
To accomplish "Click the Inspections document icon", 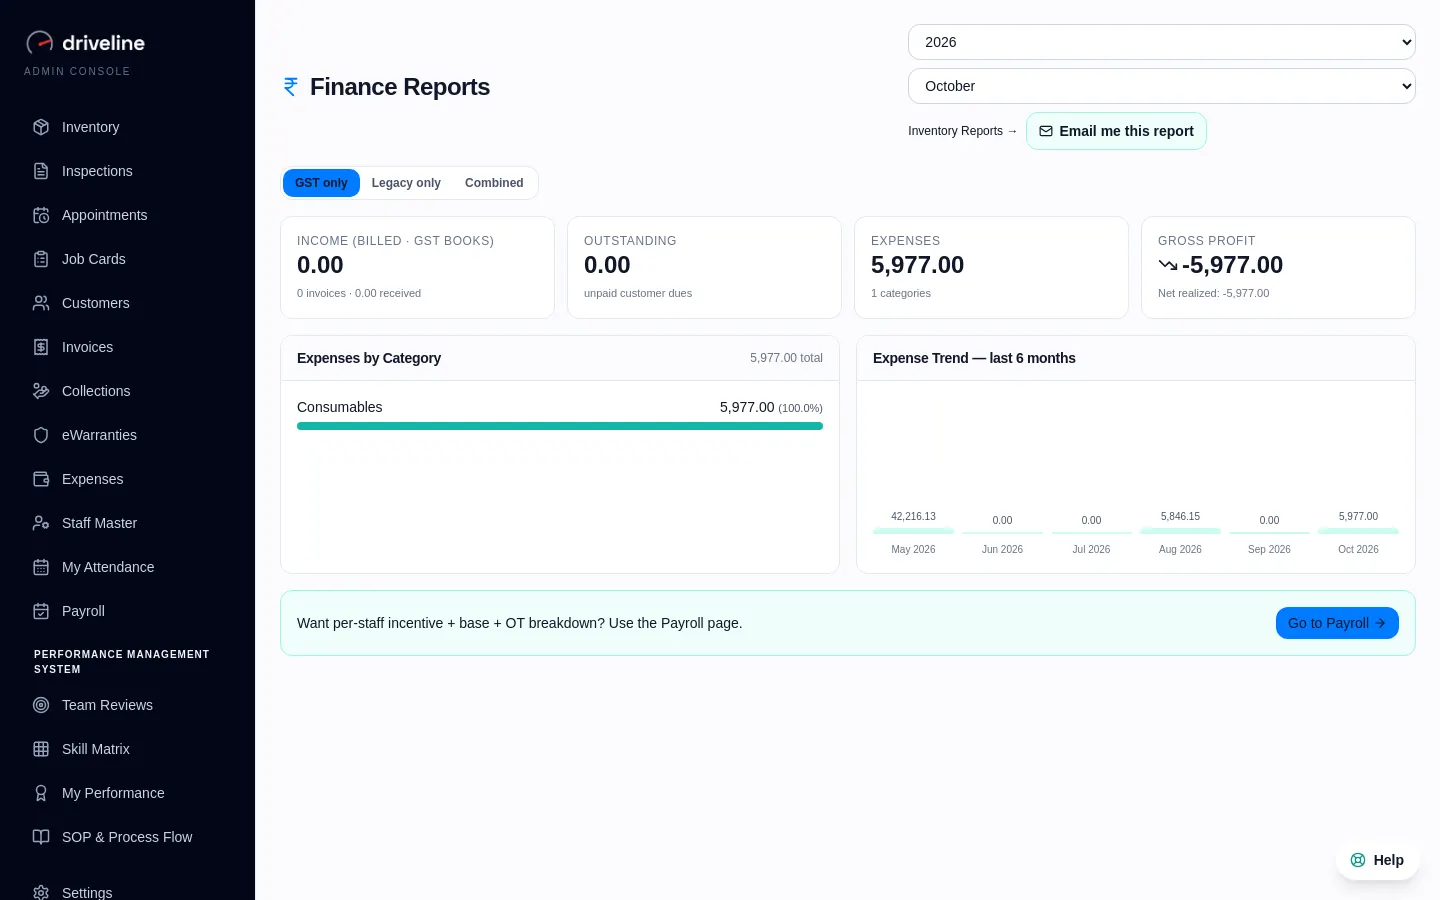I will (41, 171).
